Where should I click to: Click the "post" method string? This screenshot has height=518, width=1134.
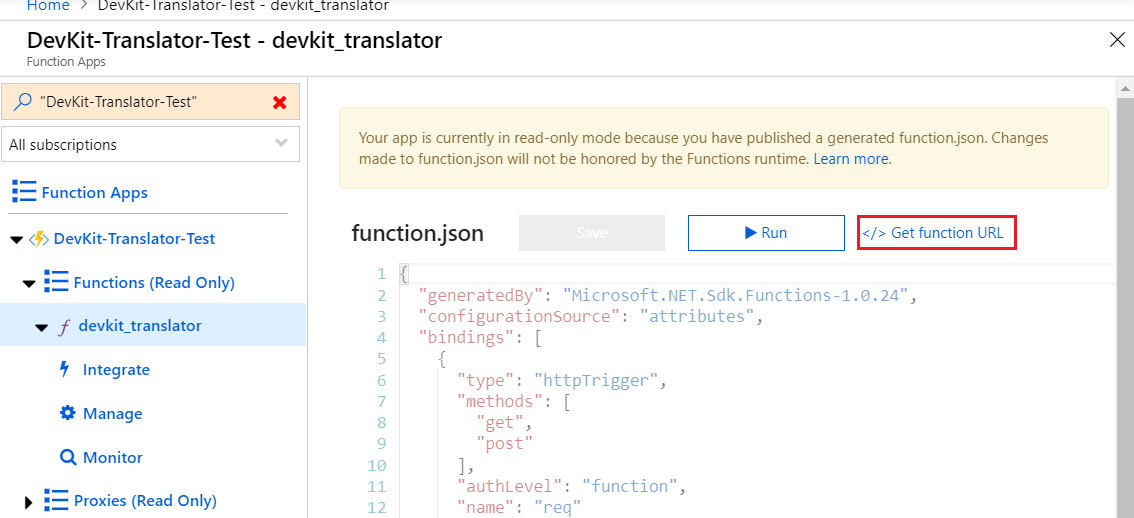click(x=505, y=443)
